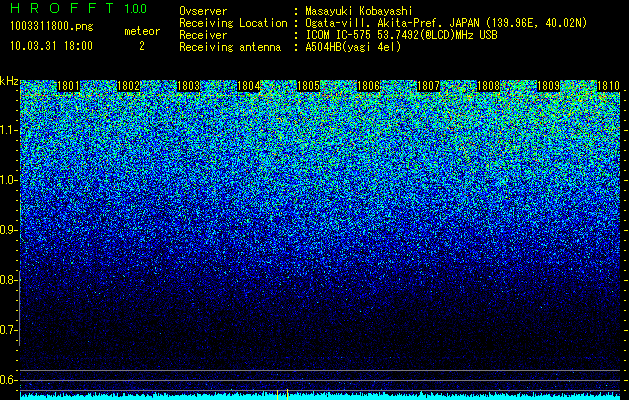629x400 pixels.
Task: Click the 1806 time marker
Action: [369, 86]
